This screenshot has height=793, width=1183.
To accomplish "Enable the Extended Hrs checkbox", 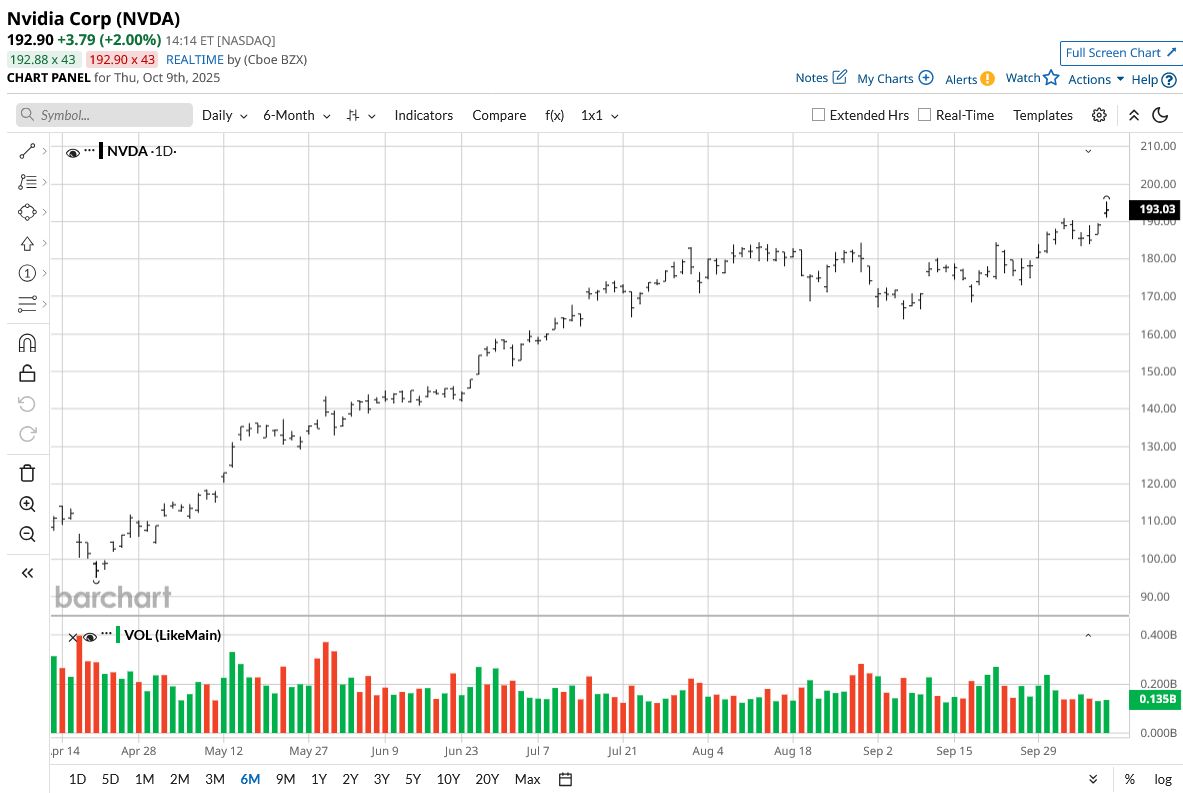I will coord(818,115).
